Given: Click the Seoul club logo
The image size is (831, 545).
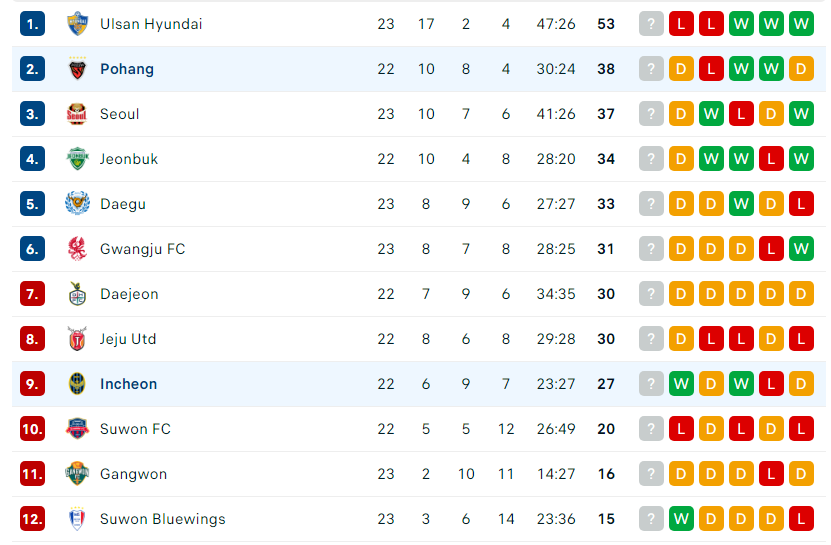Looking at the screenshot, I should pyautogui.click(x=77, y=114).
